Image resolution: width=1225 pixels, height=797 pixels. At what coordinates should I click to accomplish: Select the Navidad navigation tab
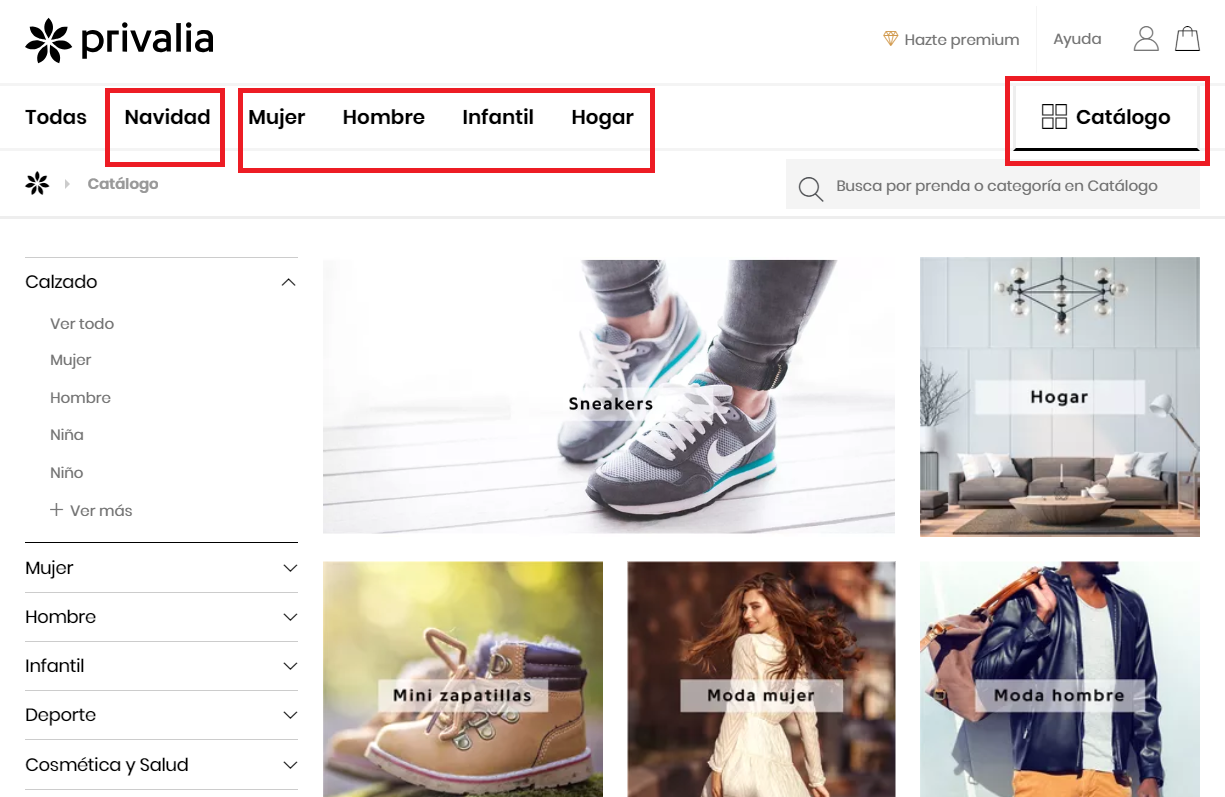(x=167, y=117)
